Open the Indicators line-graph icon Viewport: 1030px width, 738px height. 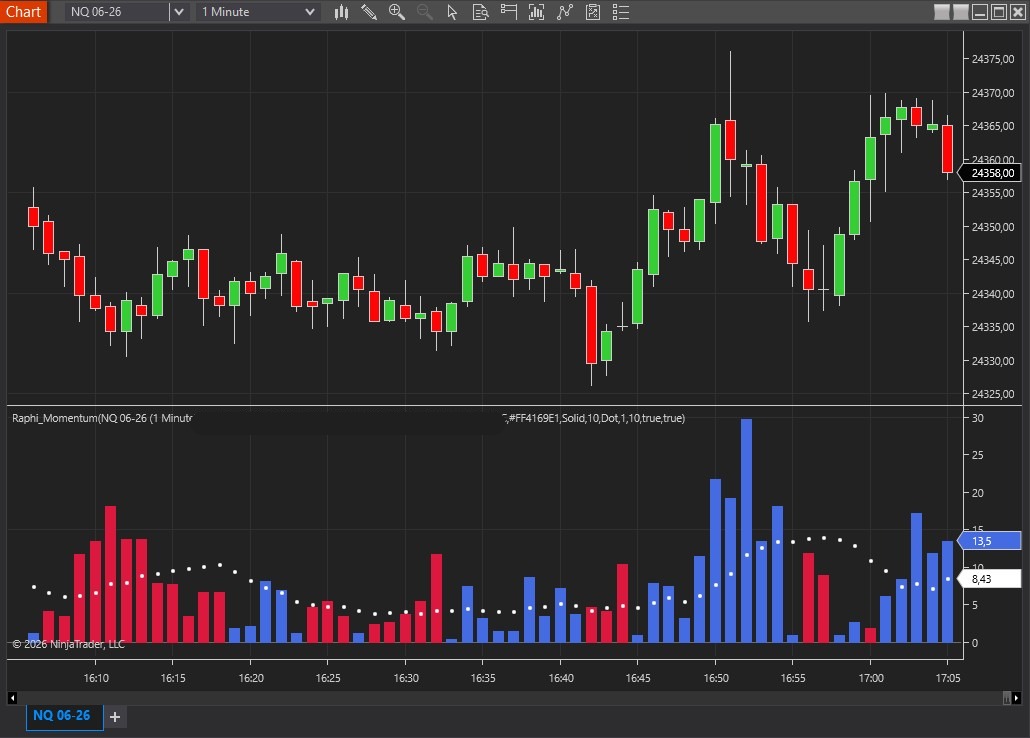coord(565,12)
